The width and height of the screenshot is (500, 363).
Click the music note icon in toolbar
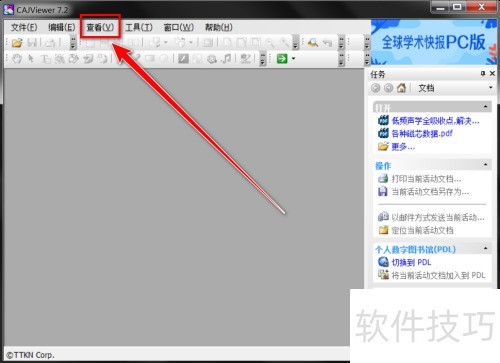pos(227,59)
